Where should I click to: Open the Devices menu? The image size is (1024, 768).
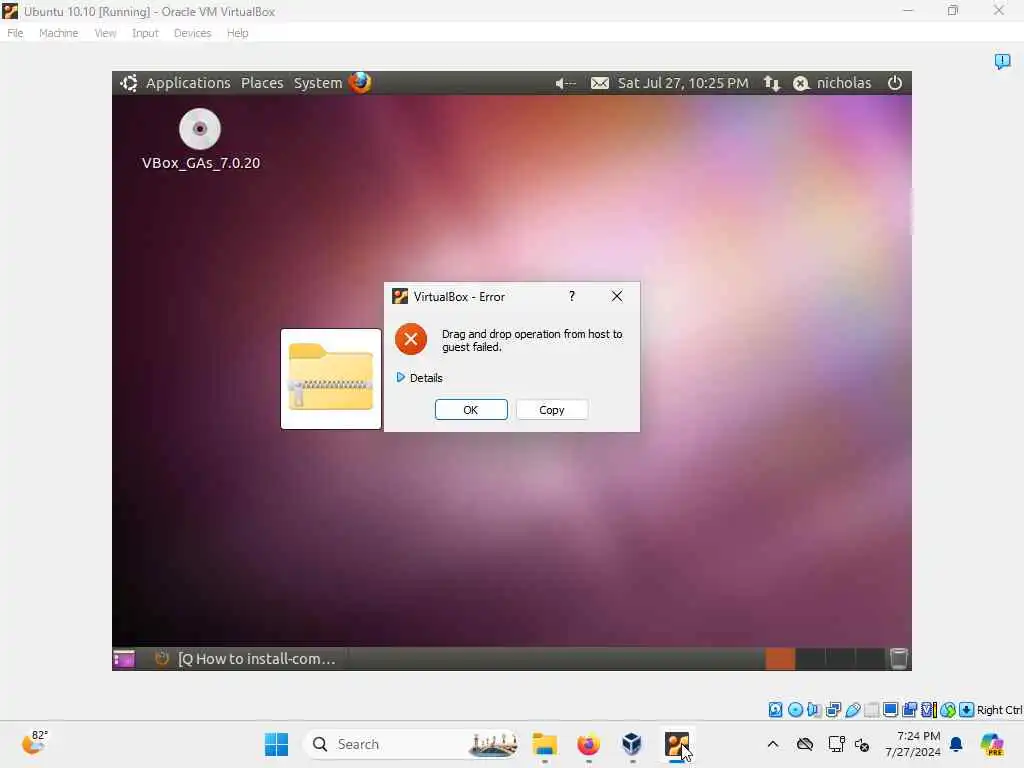click(x=193, y=33)
